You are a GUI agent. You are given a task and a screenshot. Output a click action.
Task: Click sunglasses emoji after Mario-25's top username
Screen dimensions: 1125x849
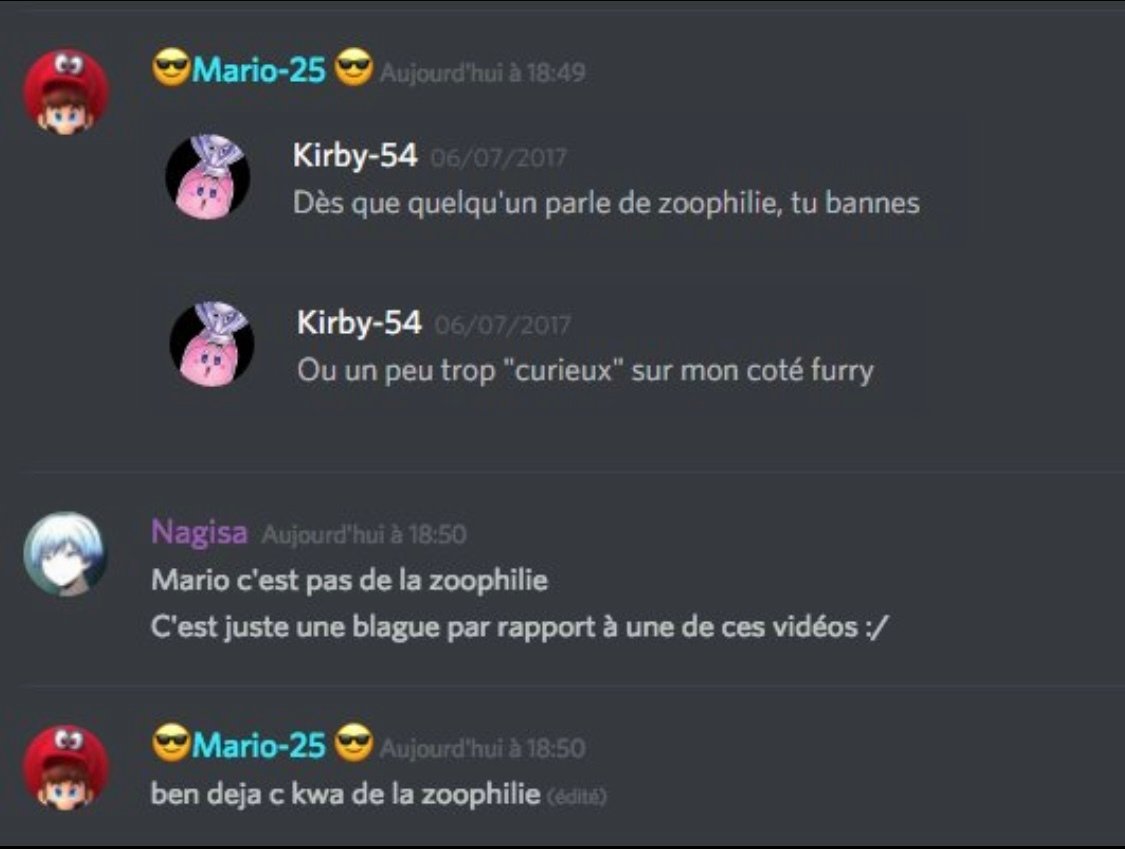[x=354, y=67]
